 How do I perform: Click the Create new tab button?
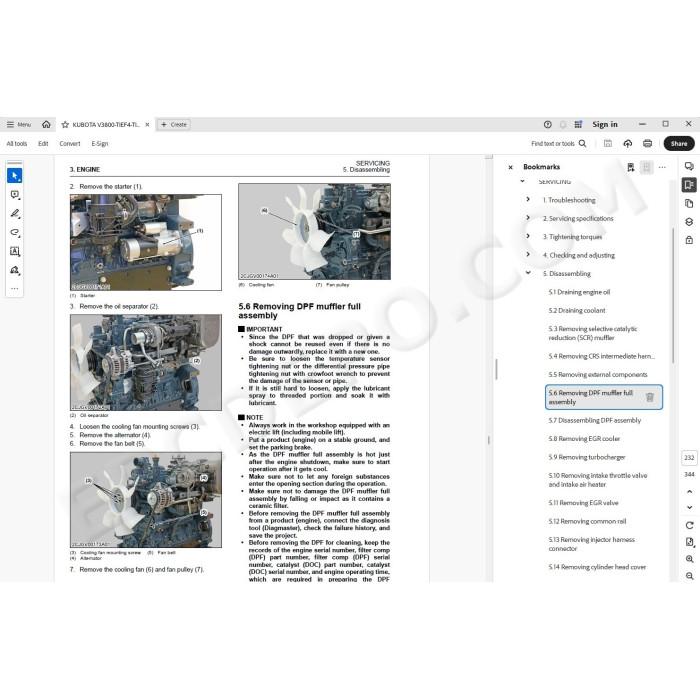(x=173, y=125)
